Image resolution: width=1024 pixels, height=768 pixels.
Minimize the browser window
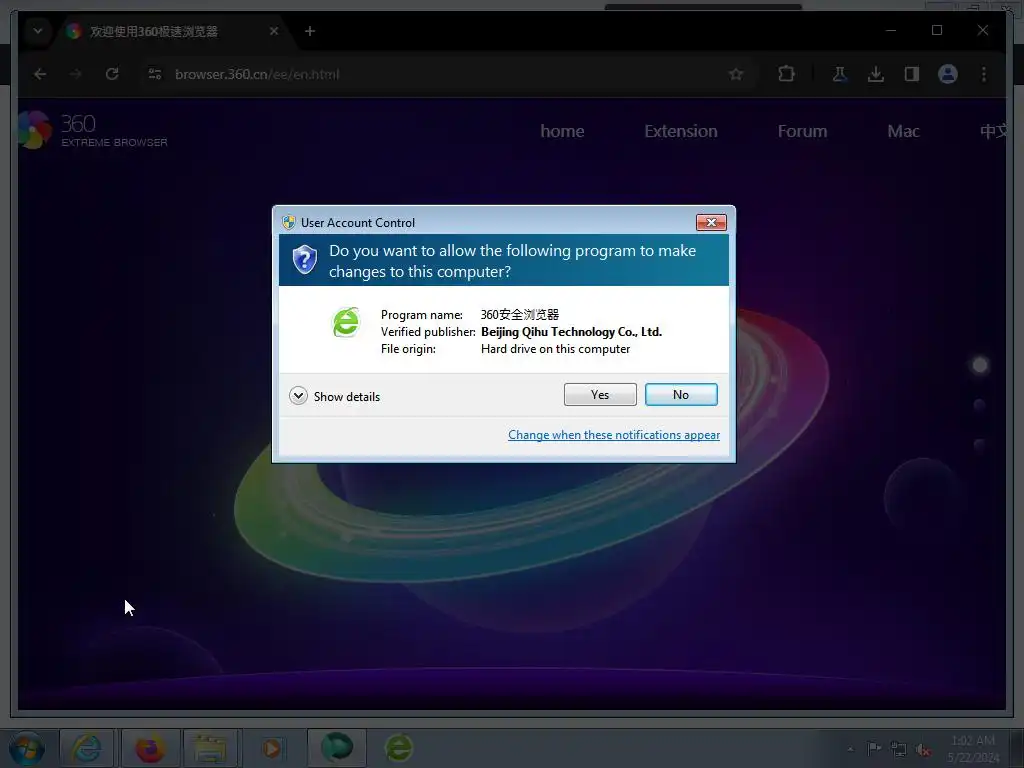point(891,30)
